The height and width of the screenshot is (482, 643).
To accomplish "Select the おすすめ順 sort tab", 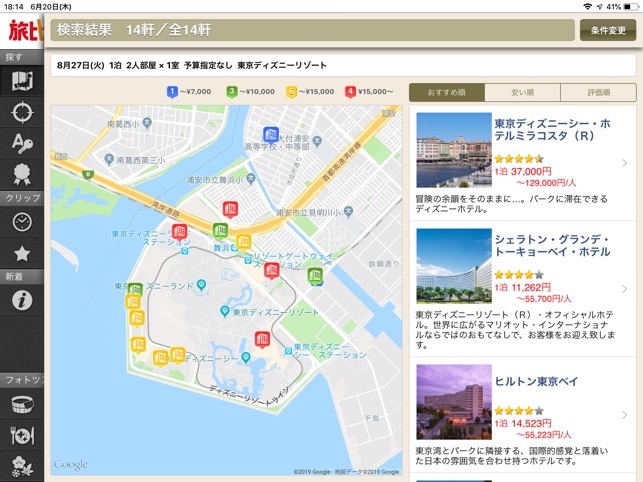I will click(x=447, y=93).
